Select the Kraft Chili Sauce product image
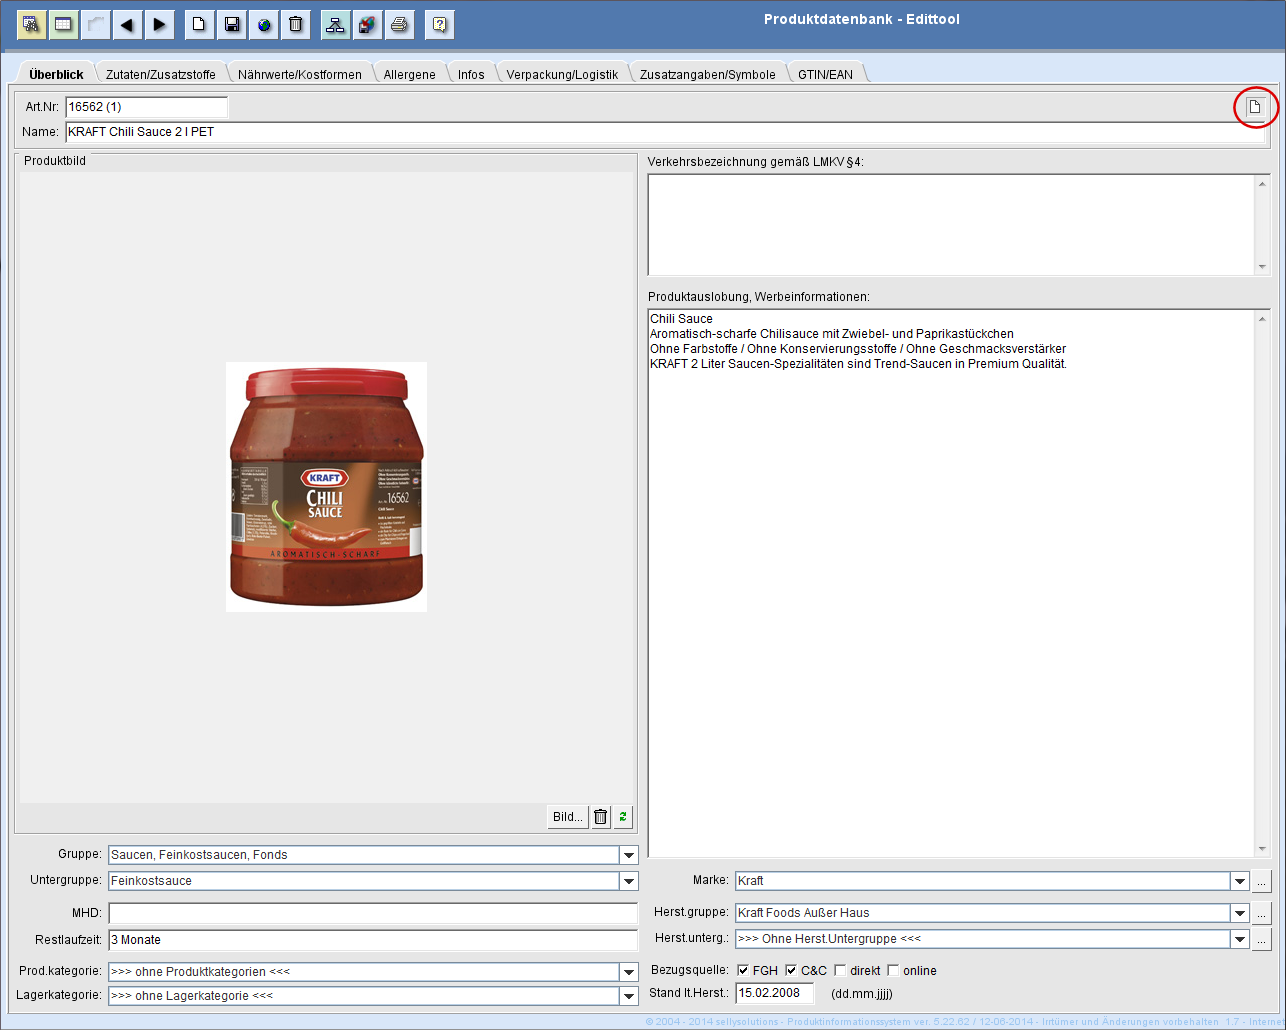This screenshot has height=1030, width=1286. [x=326, y=487]
